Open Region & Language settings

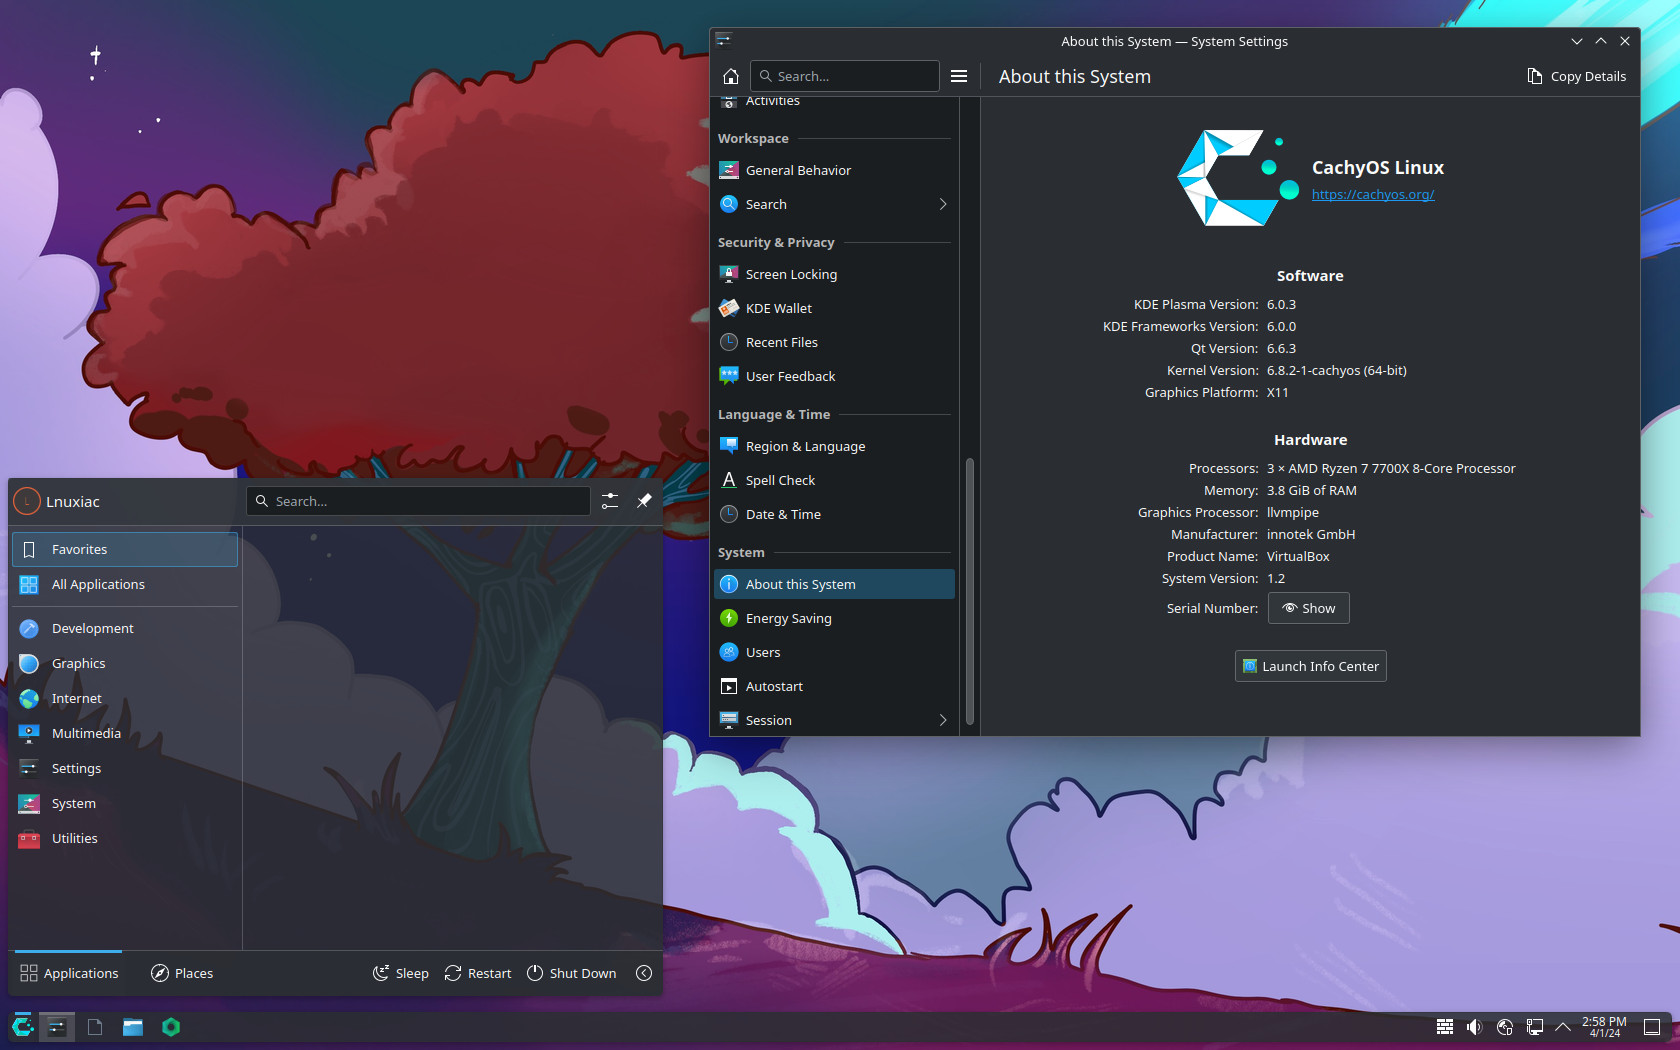click(x=834, y=446)
